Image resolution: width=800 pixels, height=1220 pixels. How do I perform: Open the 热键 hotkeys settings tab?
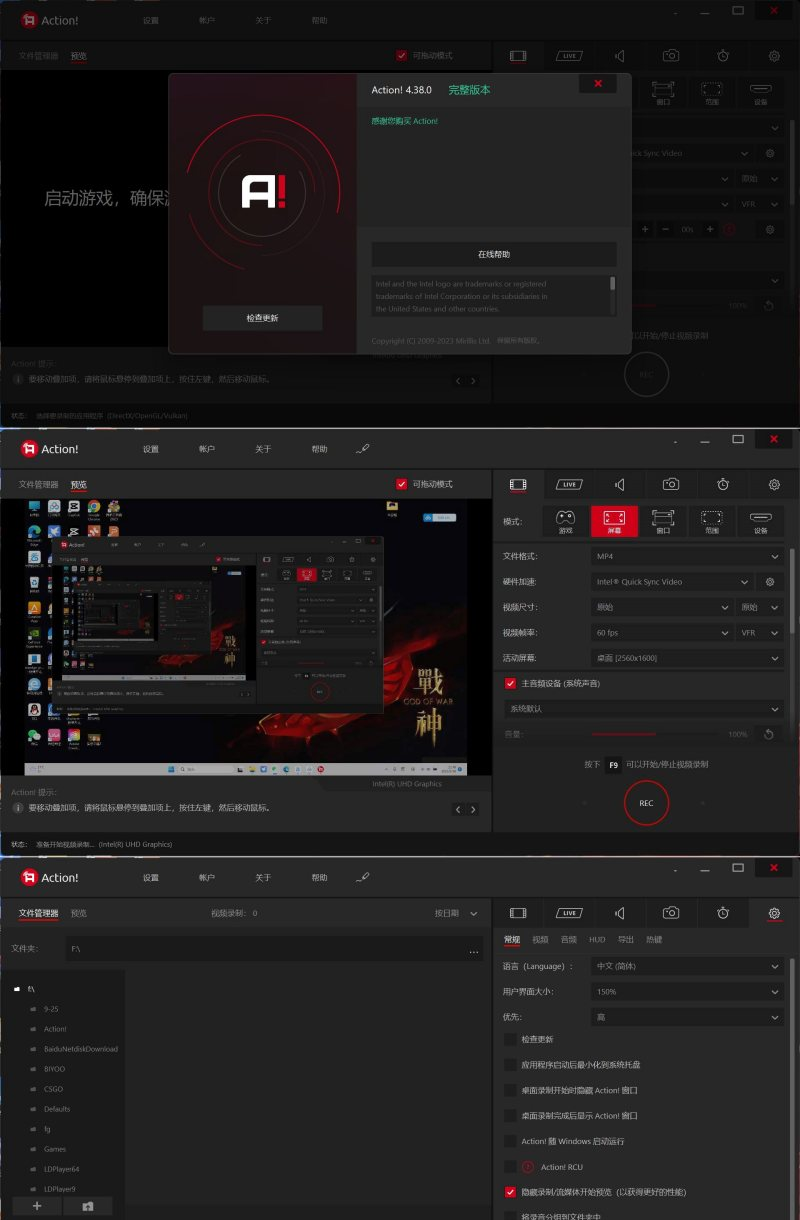[654, 940]
